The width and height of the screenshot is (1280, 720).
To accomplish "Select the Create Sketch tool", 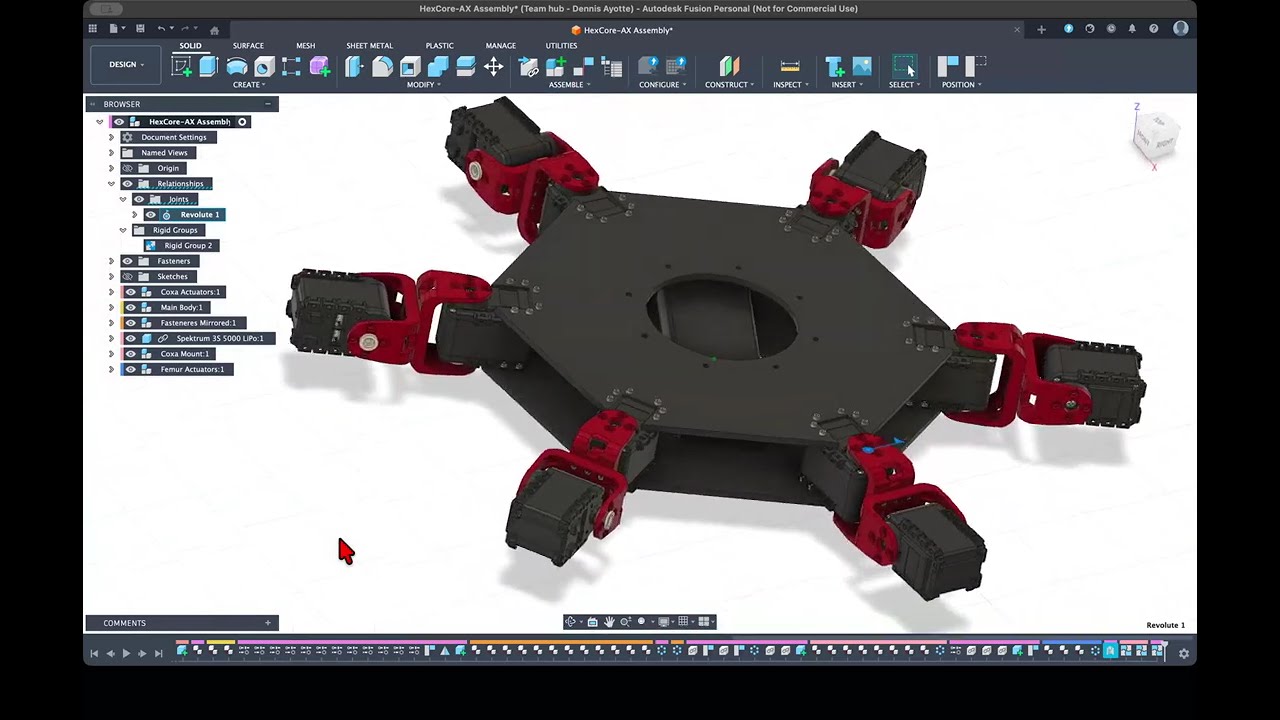I will coord(182,66).
